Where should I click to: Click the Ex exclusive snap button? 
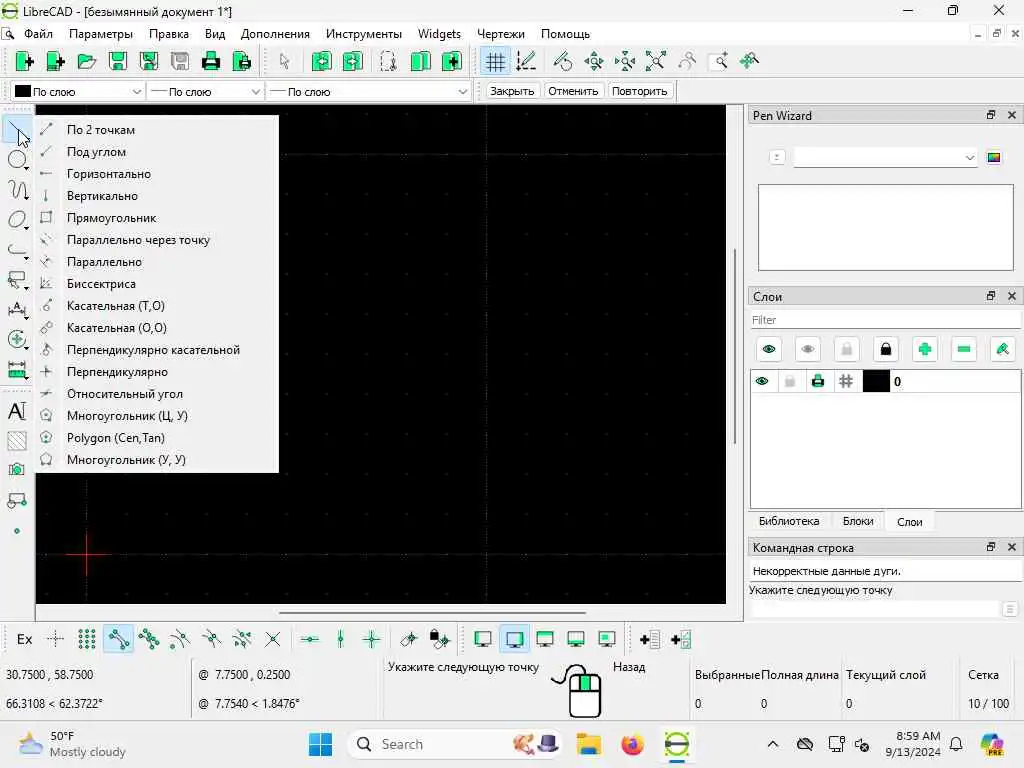(x=24, y=639)
